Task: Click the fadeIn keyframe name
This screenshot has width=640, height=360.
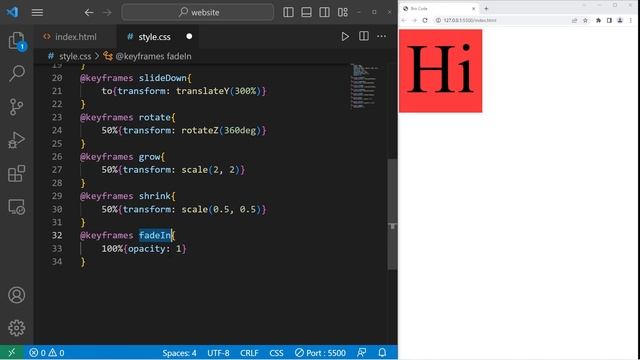Action: point(155,236)
